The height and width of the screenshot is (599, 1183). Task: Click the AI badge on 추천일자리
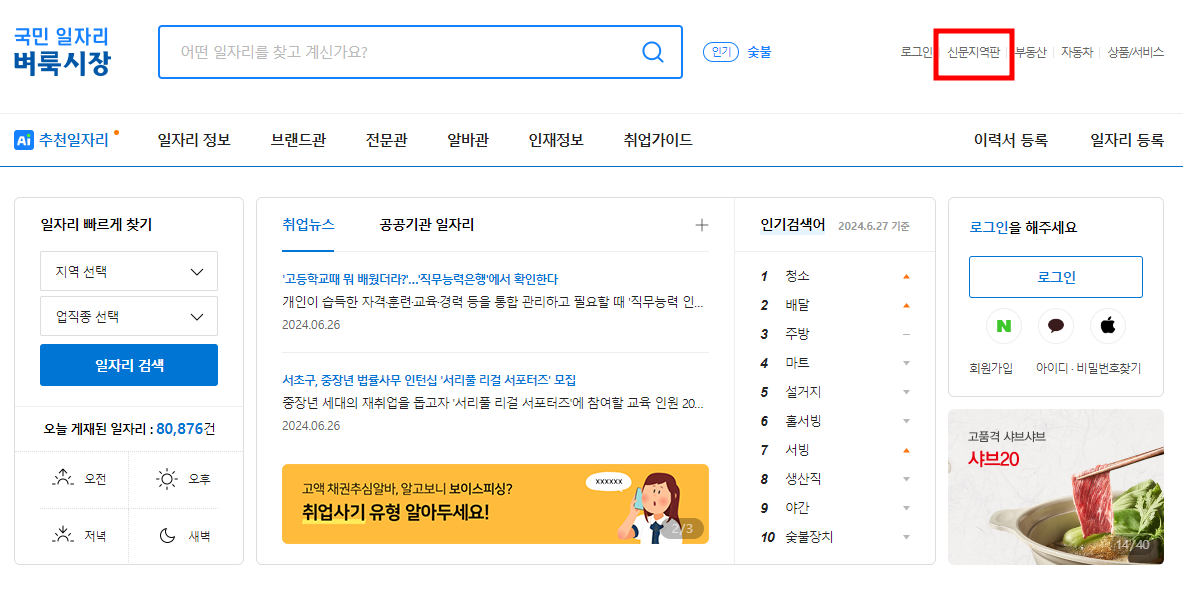(22, 139)
